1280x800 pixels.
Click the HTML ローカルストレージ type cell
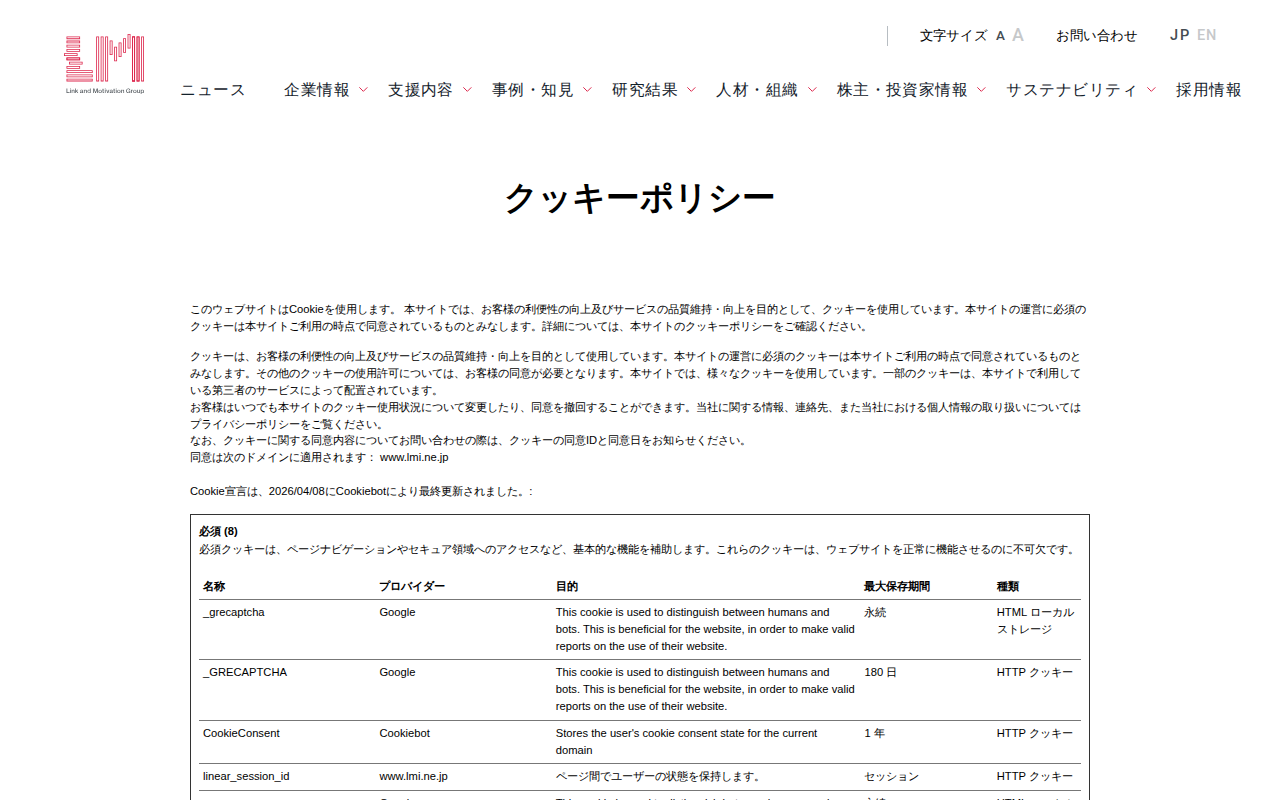pyautogui.click(x=1036, y=621)
